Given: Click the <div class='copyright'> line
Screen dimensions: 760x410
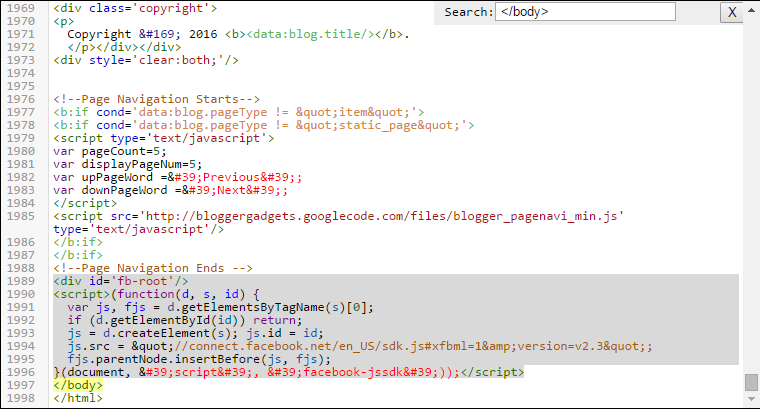Looking at the screenshot, I should pyautogui.click(x=135, y=8).
